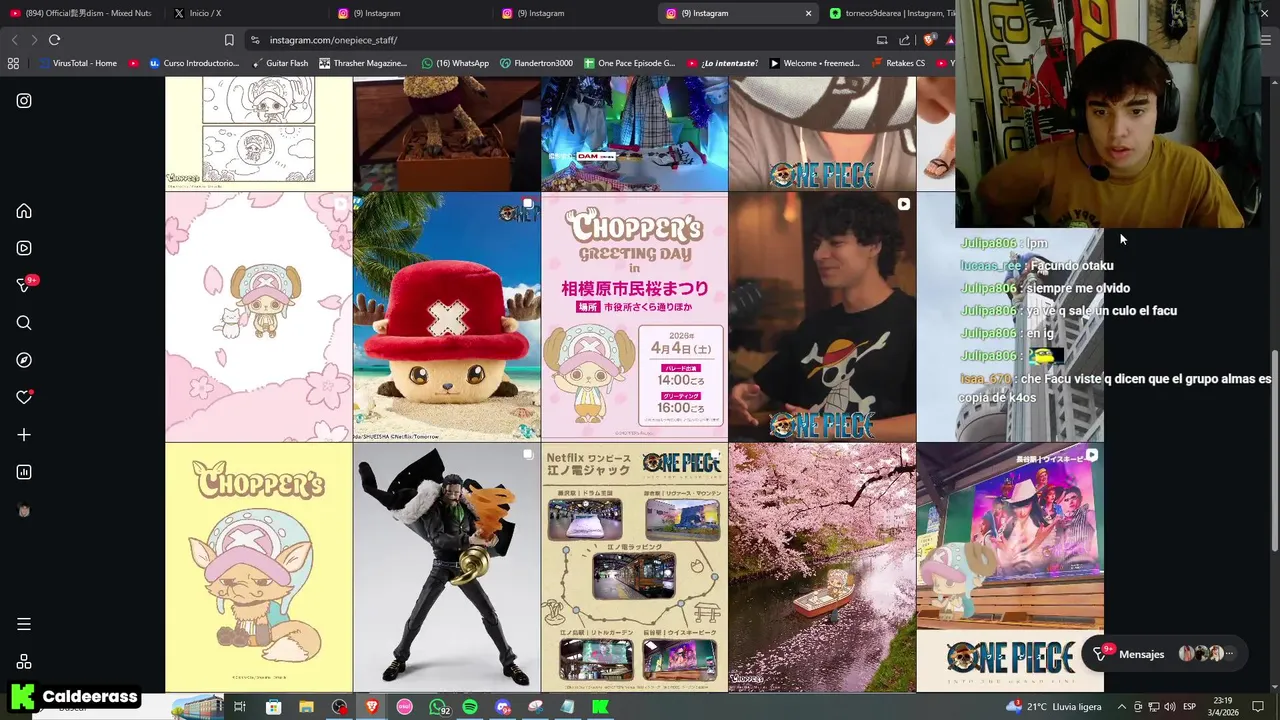Image resolution: width=1280 pixels, height=720 pixels.
Task: Open Crocodile action figure post
Action: tap(446, 568)
